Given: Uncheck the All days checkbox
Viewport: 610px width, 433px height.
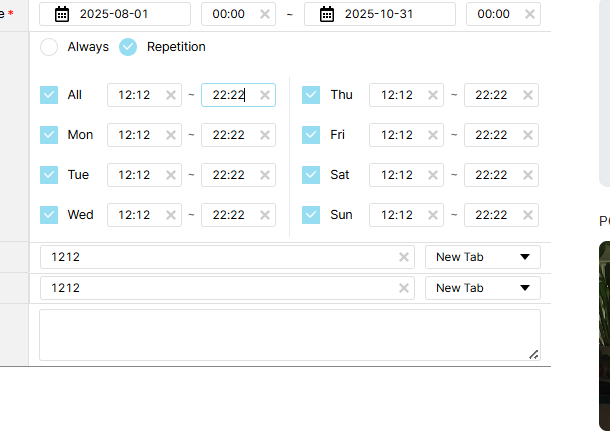Looking at the screenshot, I should 49,95.
